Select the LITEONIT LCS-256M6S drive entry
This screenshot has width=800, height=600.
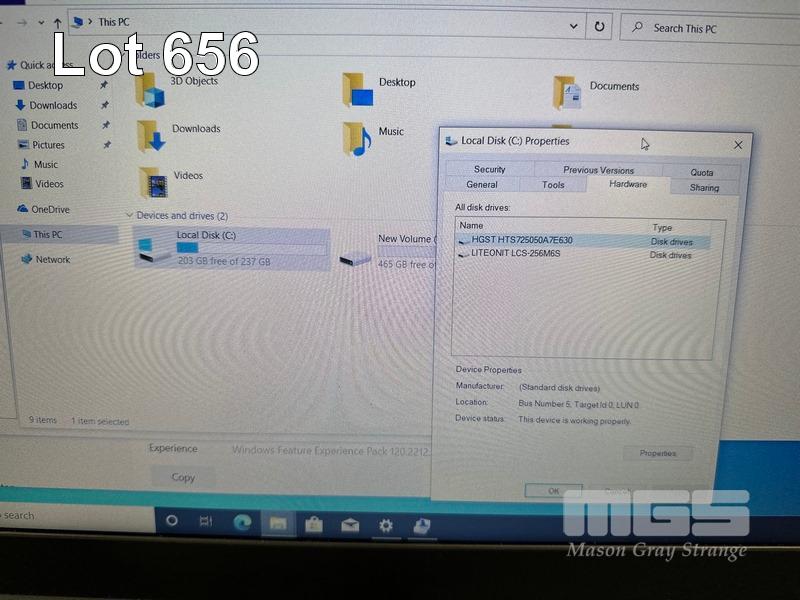point(515,254)
